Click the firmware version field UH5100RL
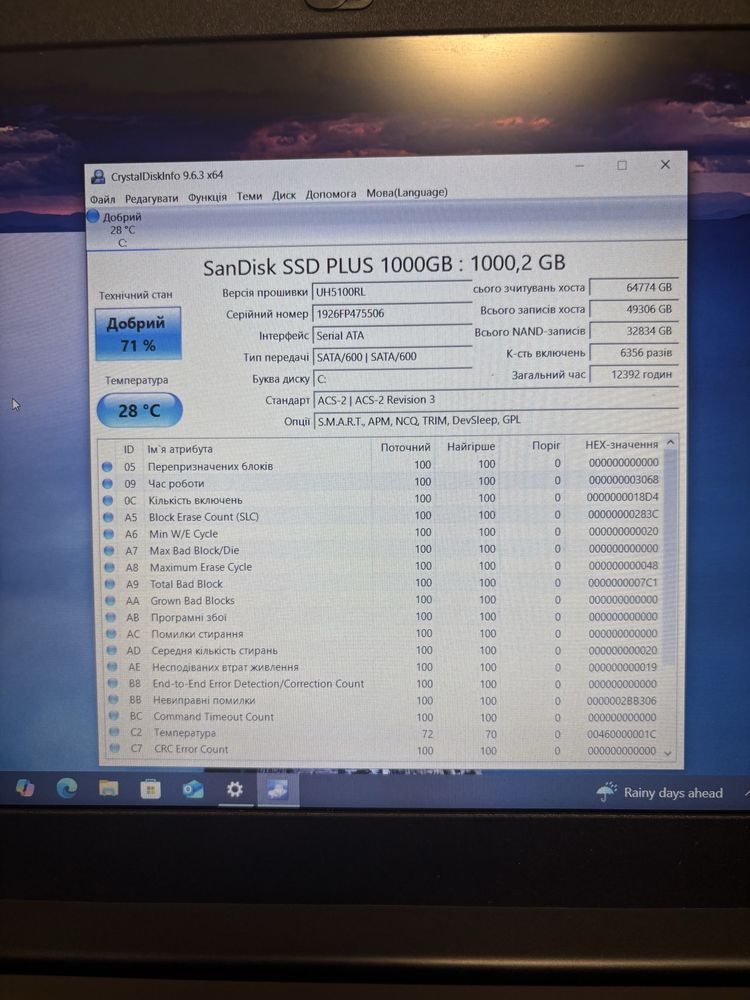This screenshot has height=1000, width=750. tap(392, 292)
